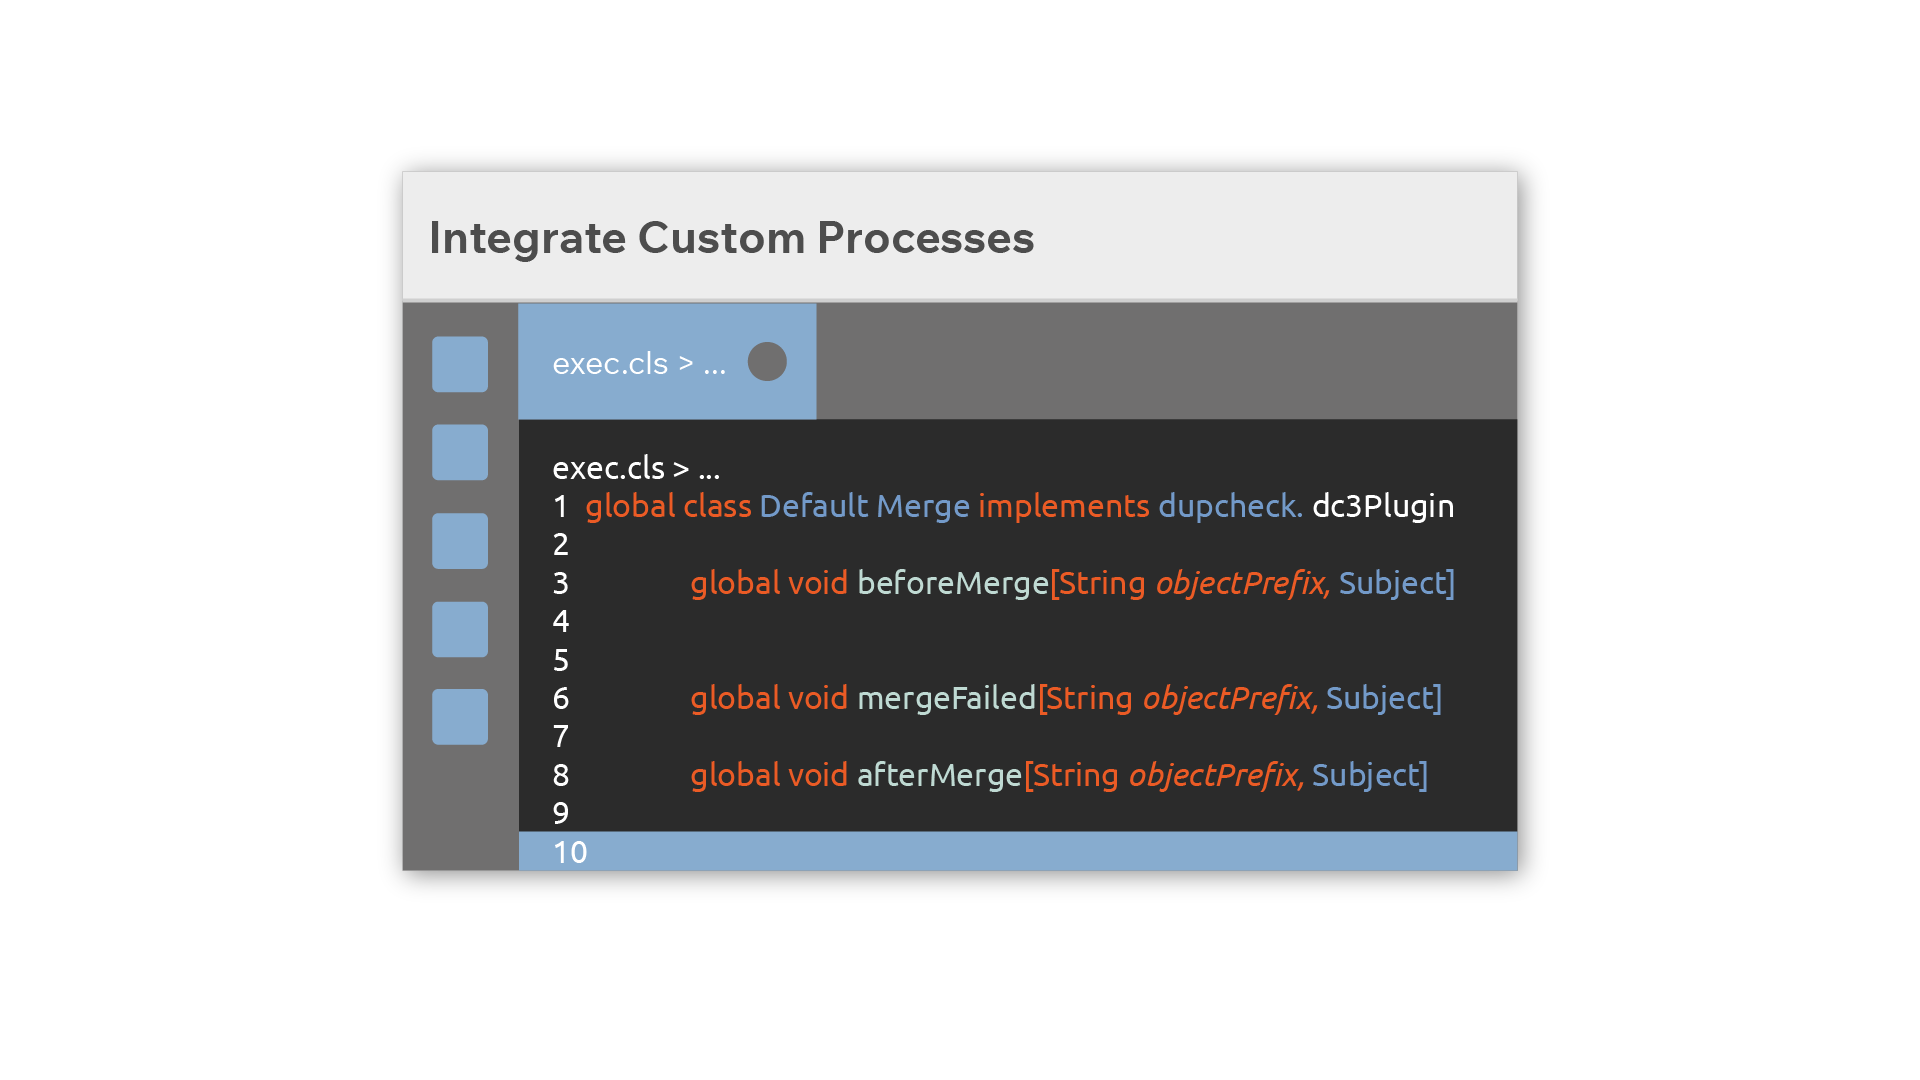Click the Integrate Custom Processes heading
This screenshot has width=1920, height=1080.
point(732,238)
